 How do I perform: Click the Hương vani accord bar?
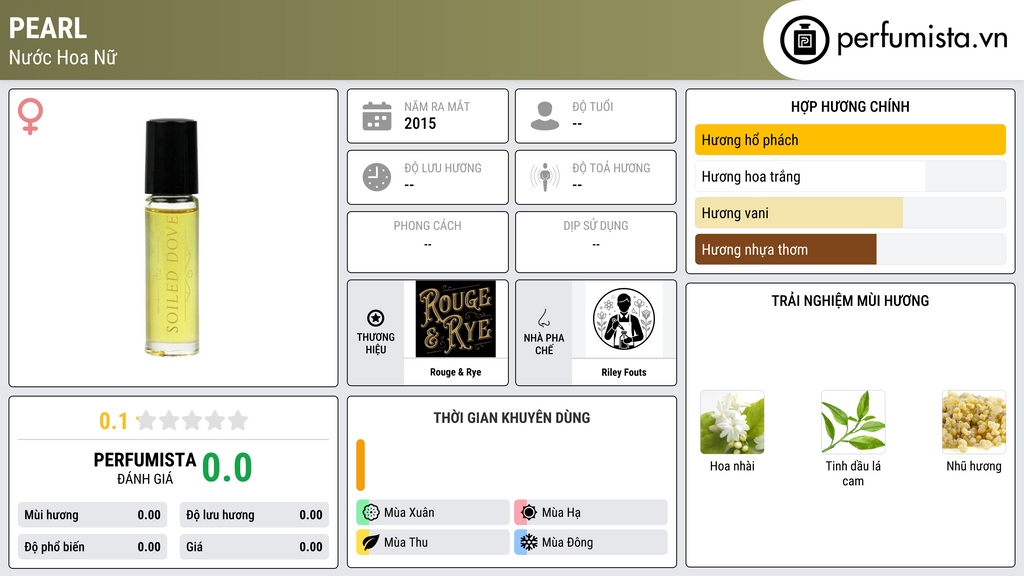click(x=850, y=213)
